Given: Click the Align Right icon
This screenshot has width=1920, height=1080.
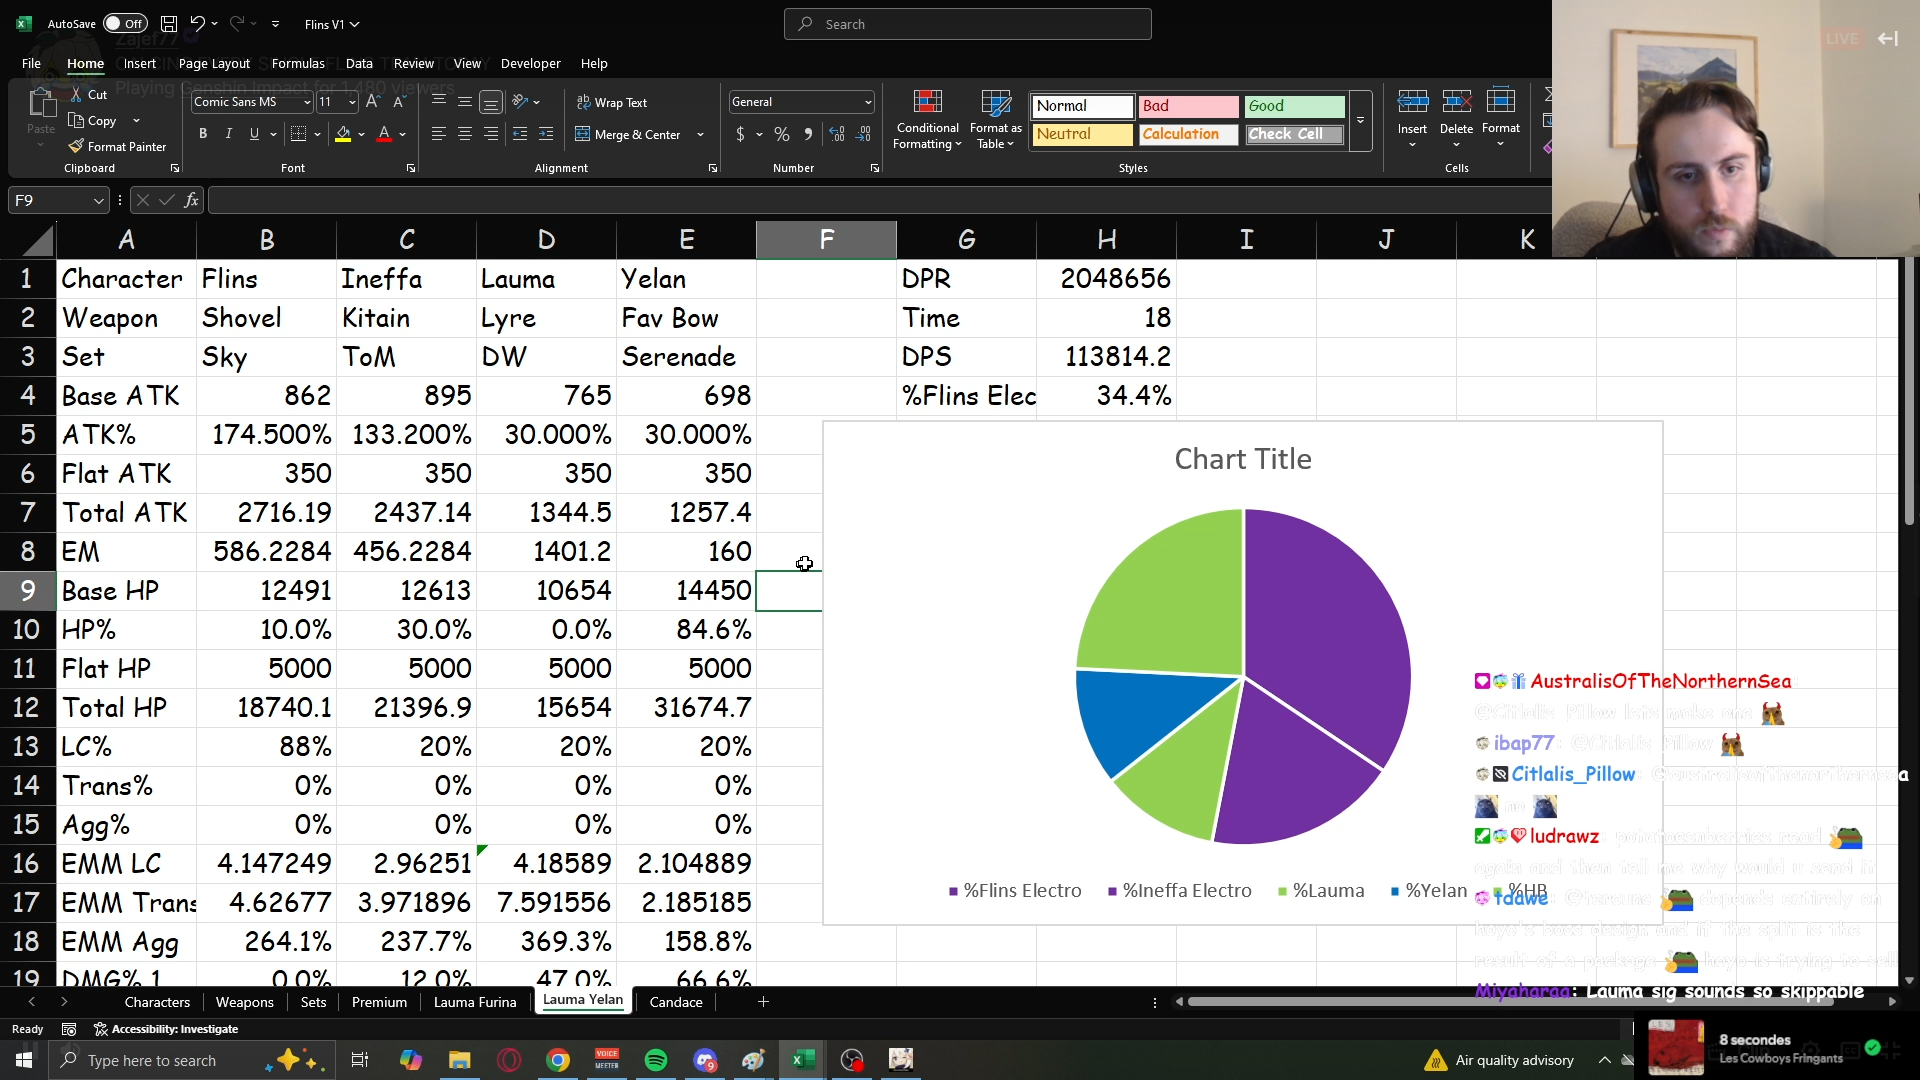Looking at the screenshot, I should tap(490, 134).
